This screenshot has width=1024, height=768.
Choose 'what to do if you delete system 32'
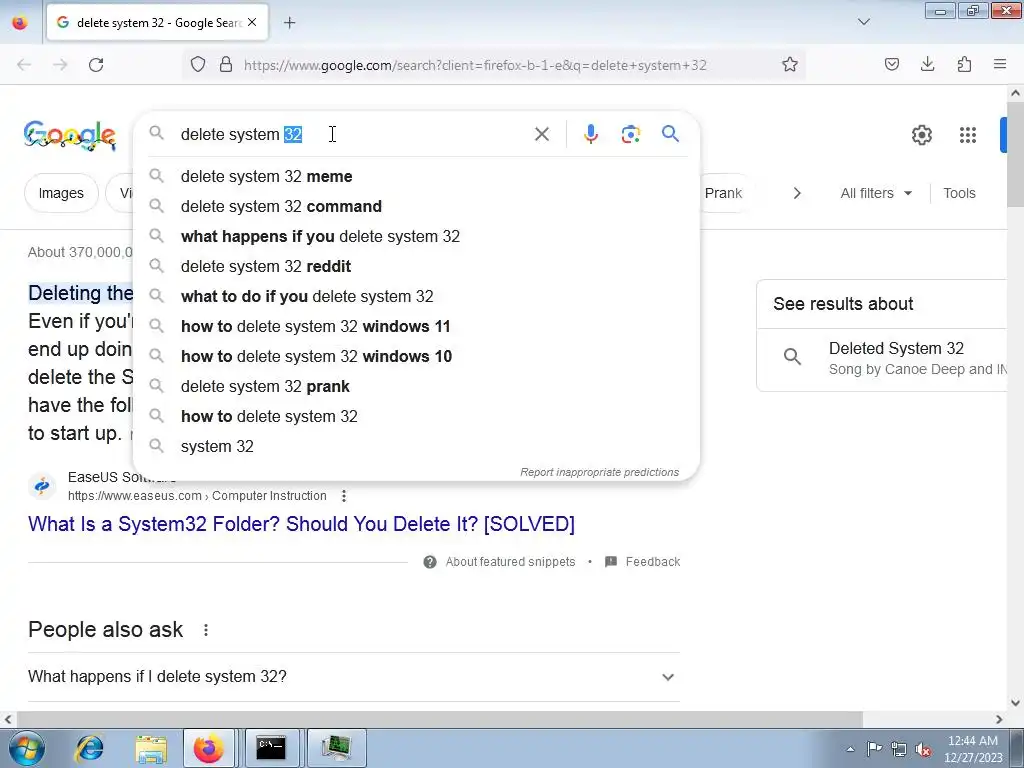point(417,296)
